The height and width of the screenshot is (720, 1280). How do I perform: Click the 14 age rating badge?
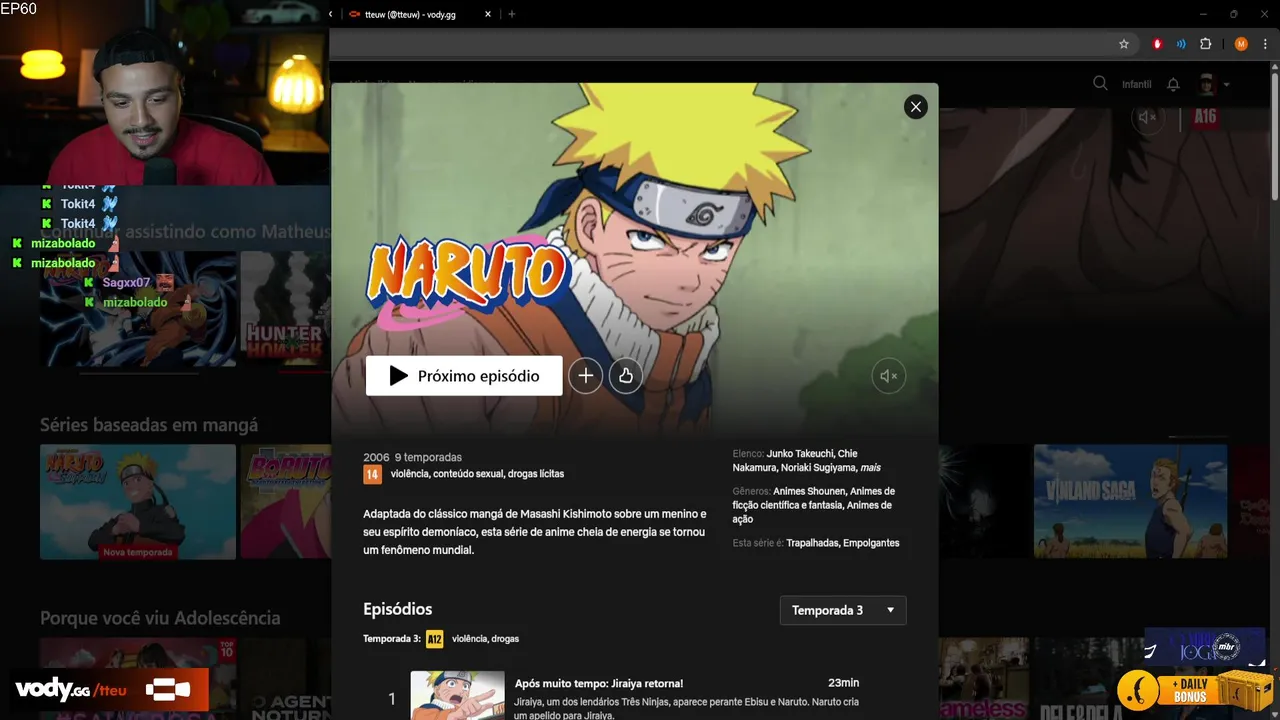tap(372, 474)
